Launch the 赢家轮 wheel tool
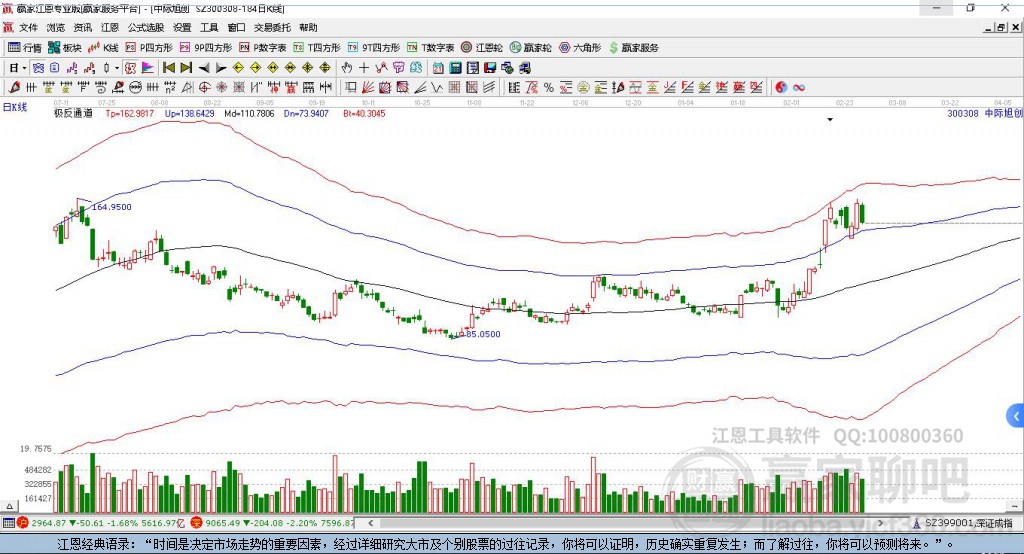The width and height of the screenshot is (1024, 554). coord(530,48)
